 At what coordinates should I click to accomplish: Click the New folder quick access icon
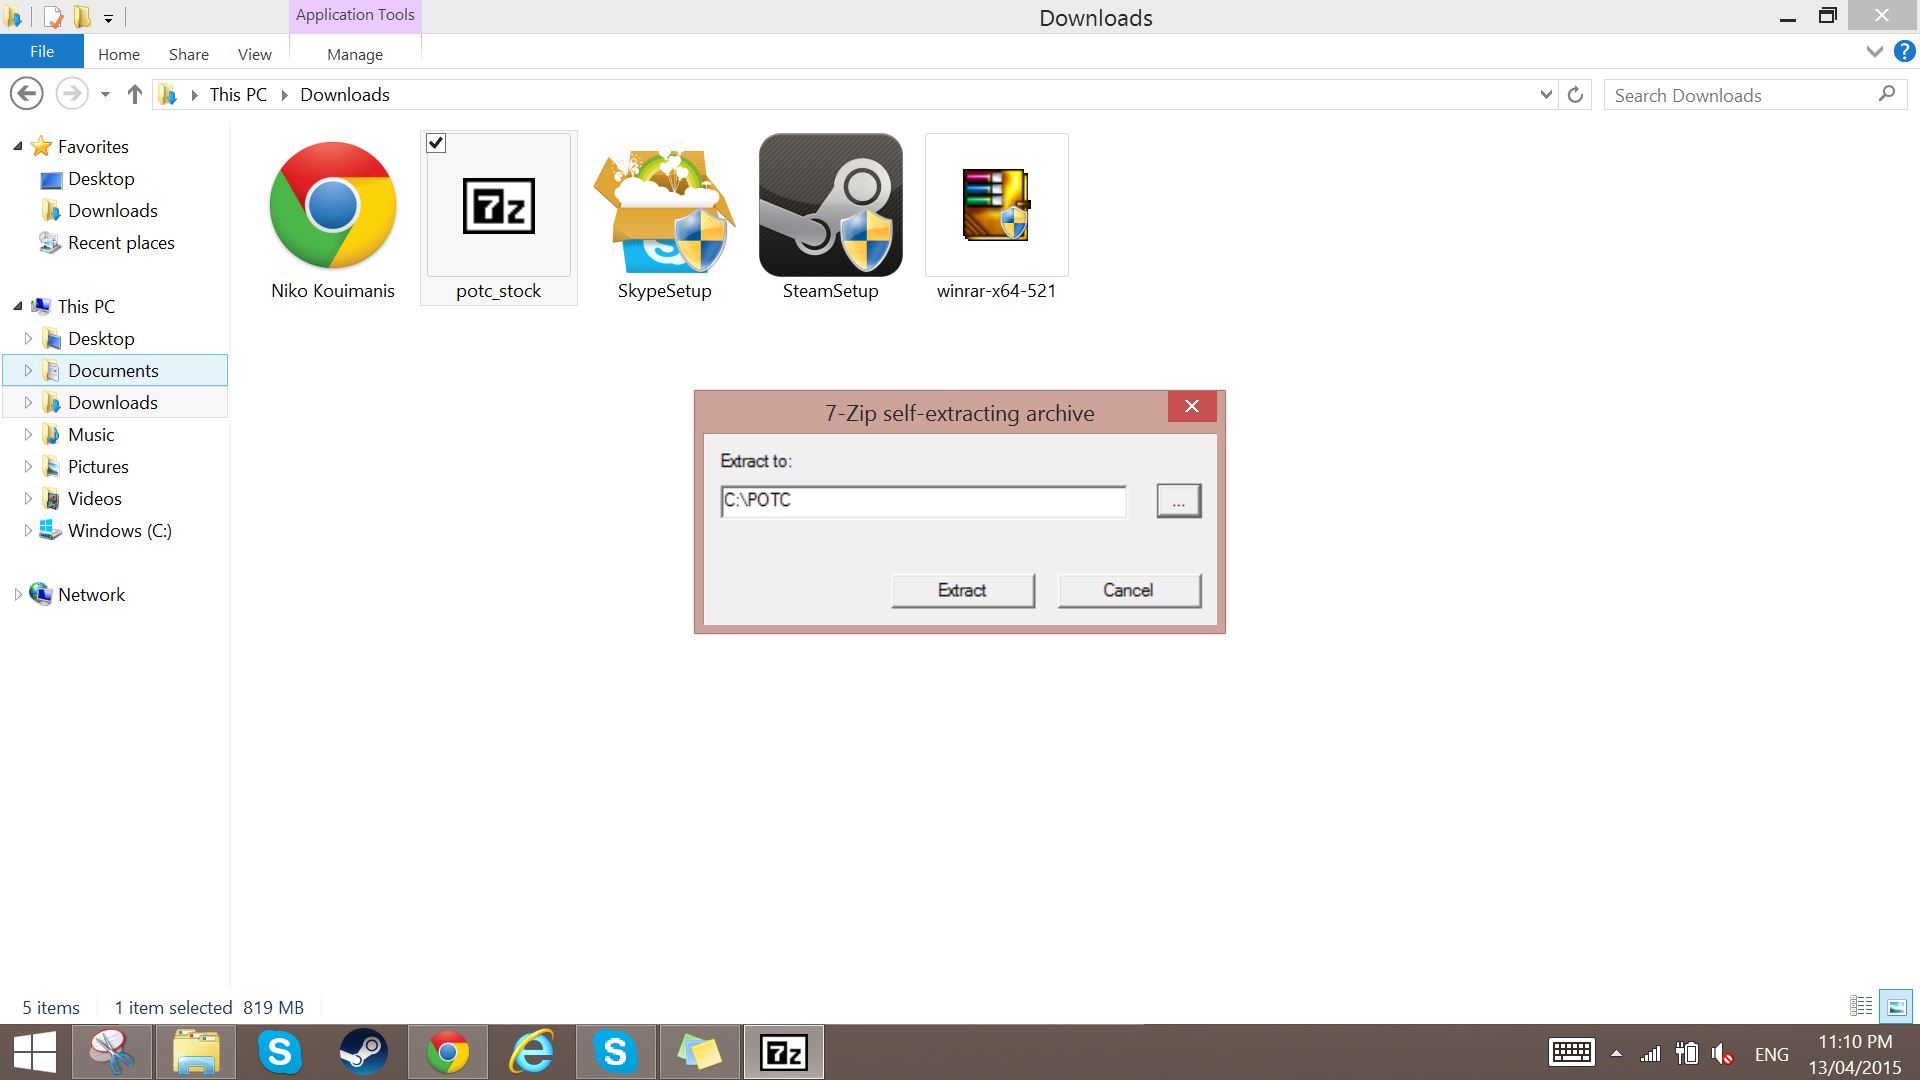82,17
